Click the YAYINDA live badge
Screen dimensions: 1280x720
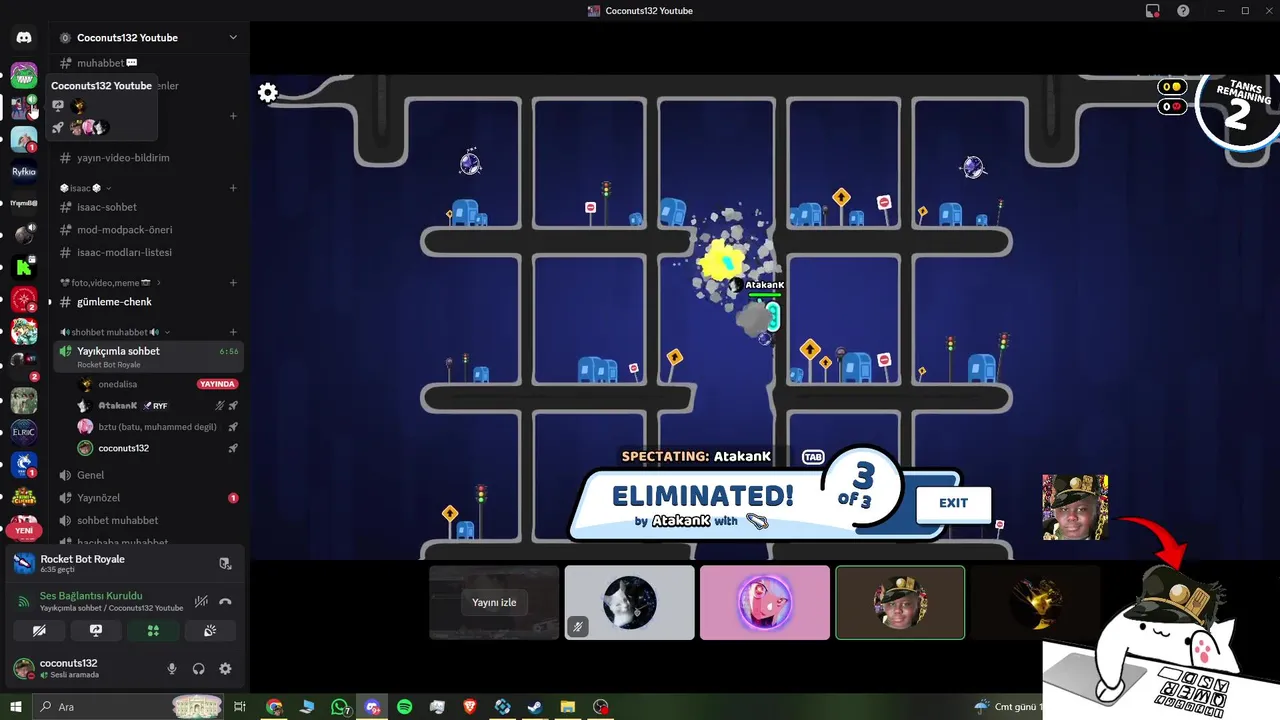(217, 384)
